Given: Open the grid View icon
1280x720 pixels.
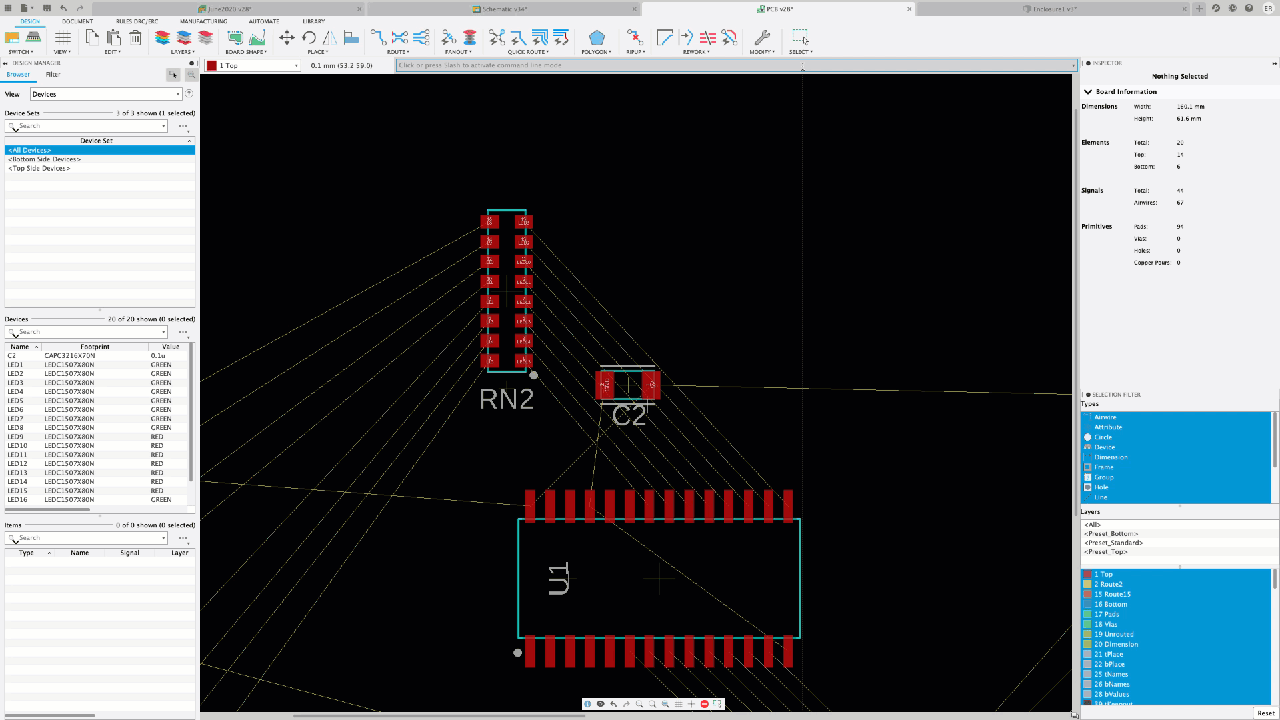Looking at the screenshot, I should pos(62,38).
